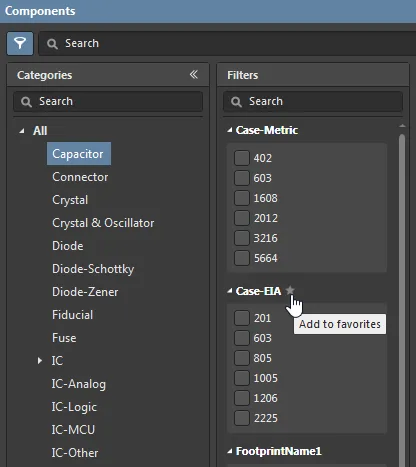Click the Filters vertical scrollbar thumb
This screenshot has width=416, height=467.
(x=402, y=300)
